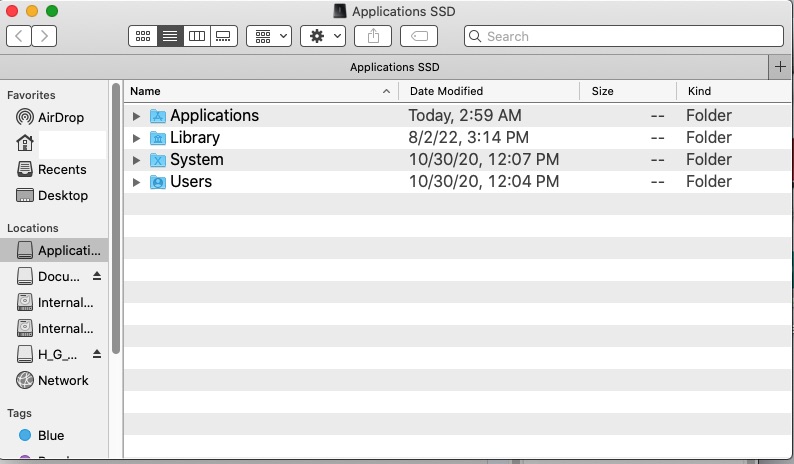Select the System folder icon

pos(158,160)
